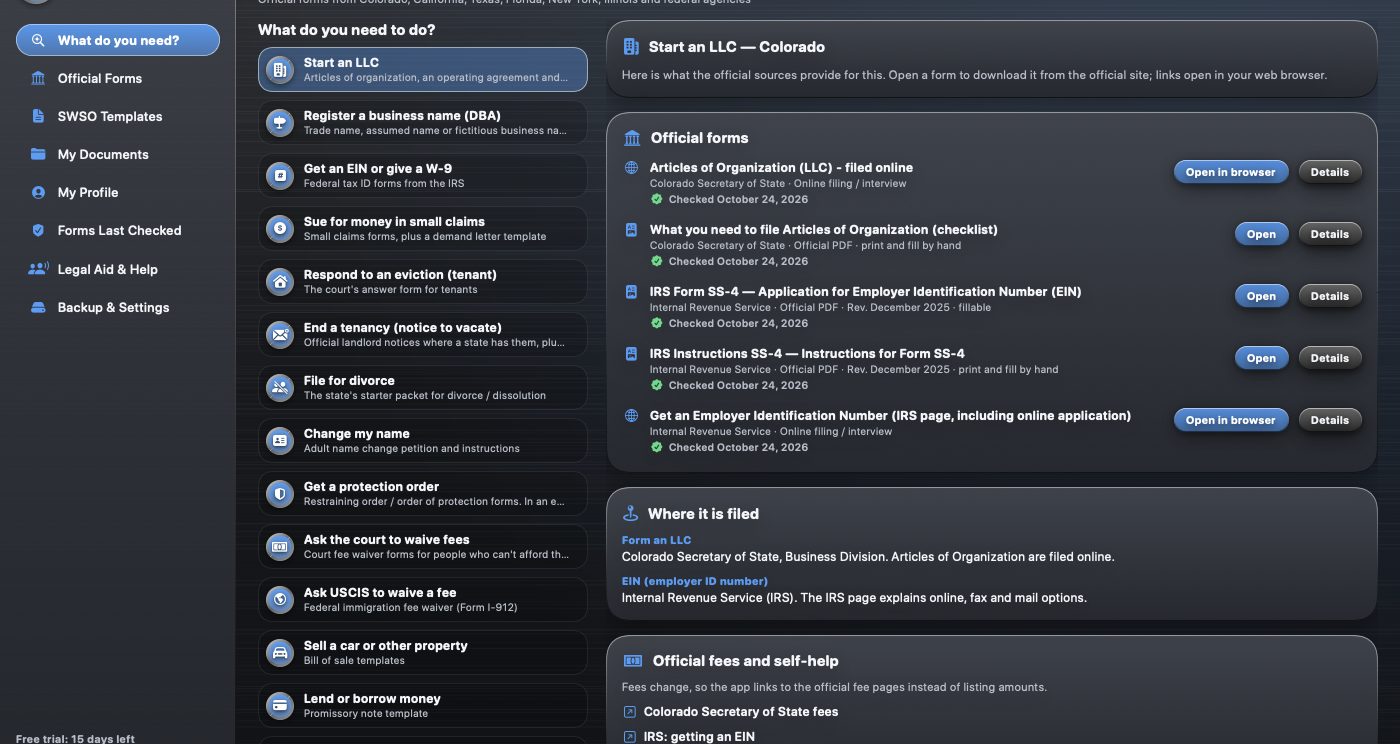Open IRS Form SS-4 PDF
Viewport: 1400px width, 744px height.
coord(1261,296)
